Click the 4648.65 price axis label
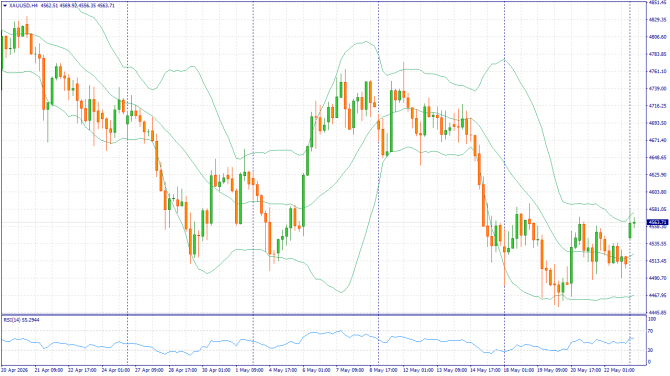 pos(657,157)
